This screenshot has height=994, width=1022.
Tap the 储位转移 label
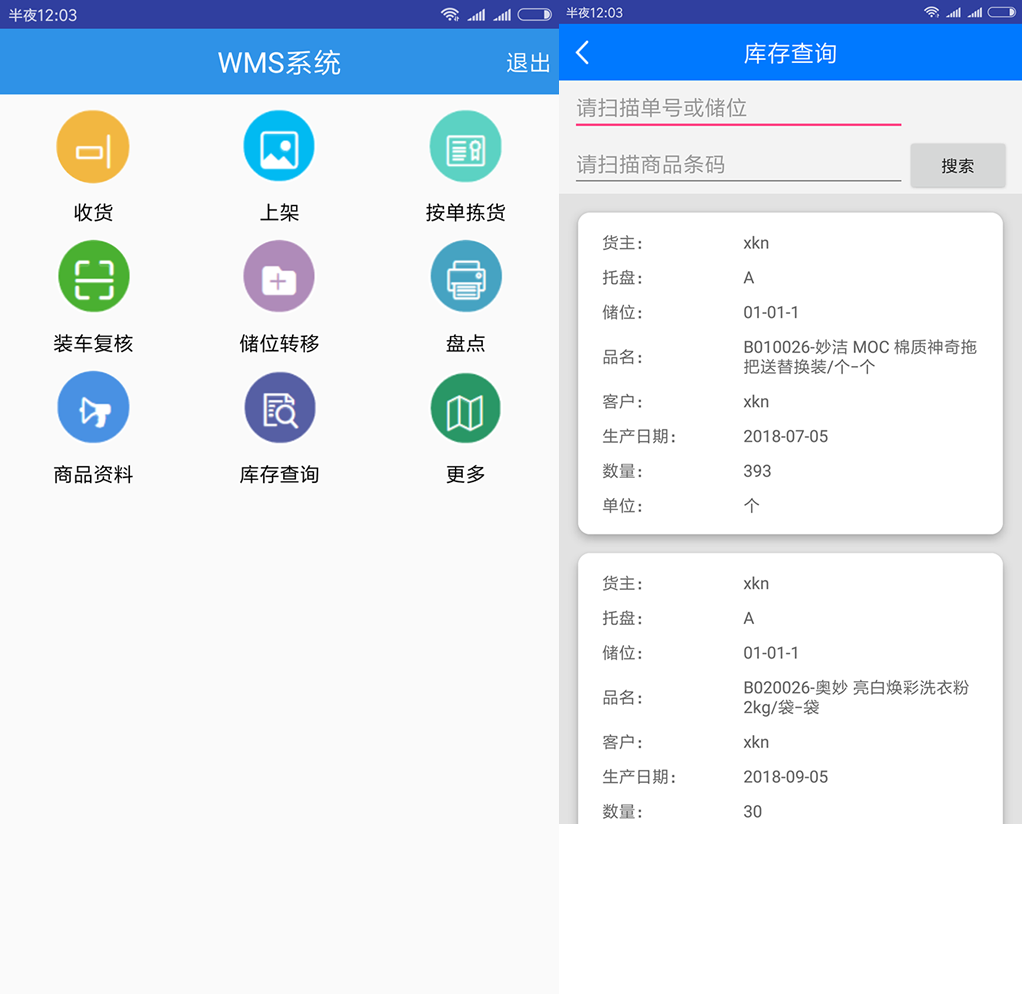click(x=280, y=343)
